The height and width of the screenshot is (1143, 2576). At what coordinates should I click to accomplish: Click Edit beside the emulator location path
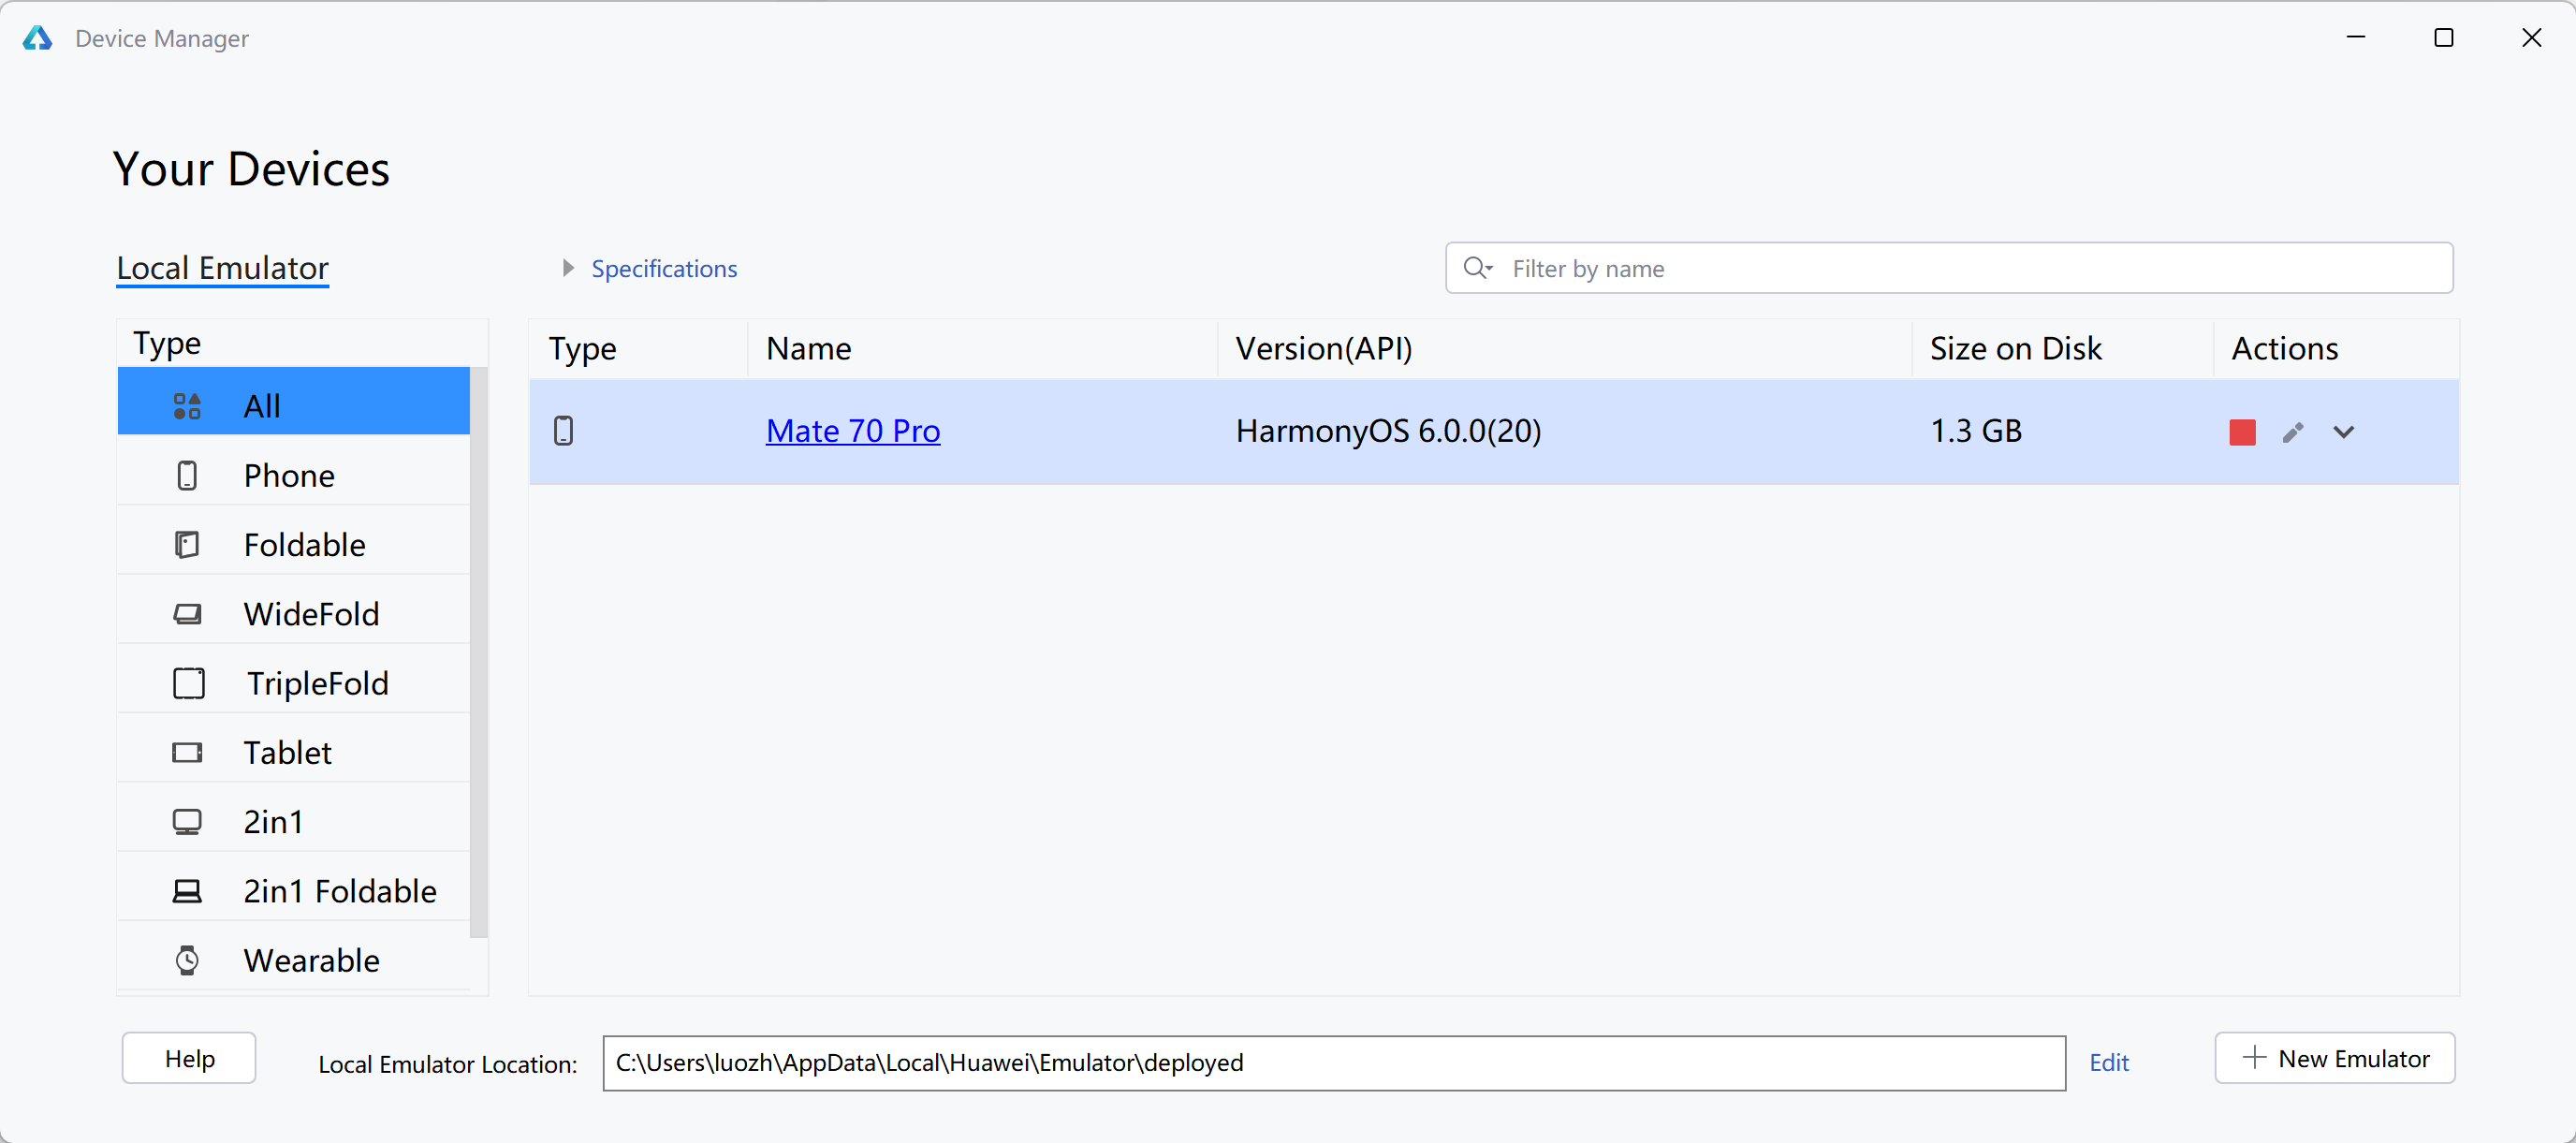point(2108,1062)
